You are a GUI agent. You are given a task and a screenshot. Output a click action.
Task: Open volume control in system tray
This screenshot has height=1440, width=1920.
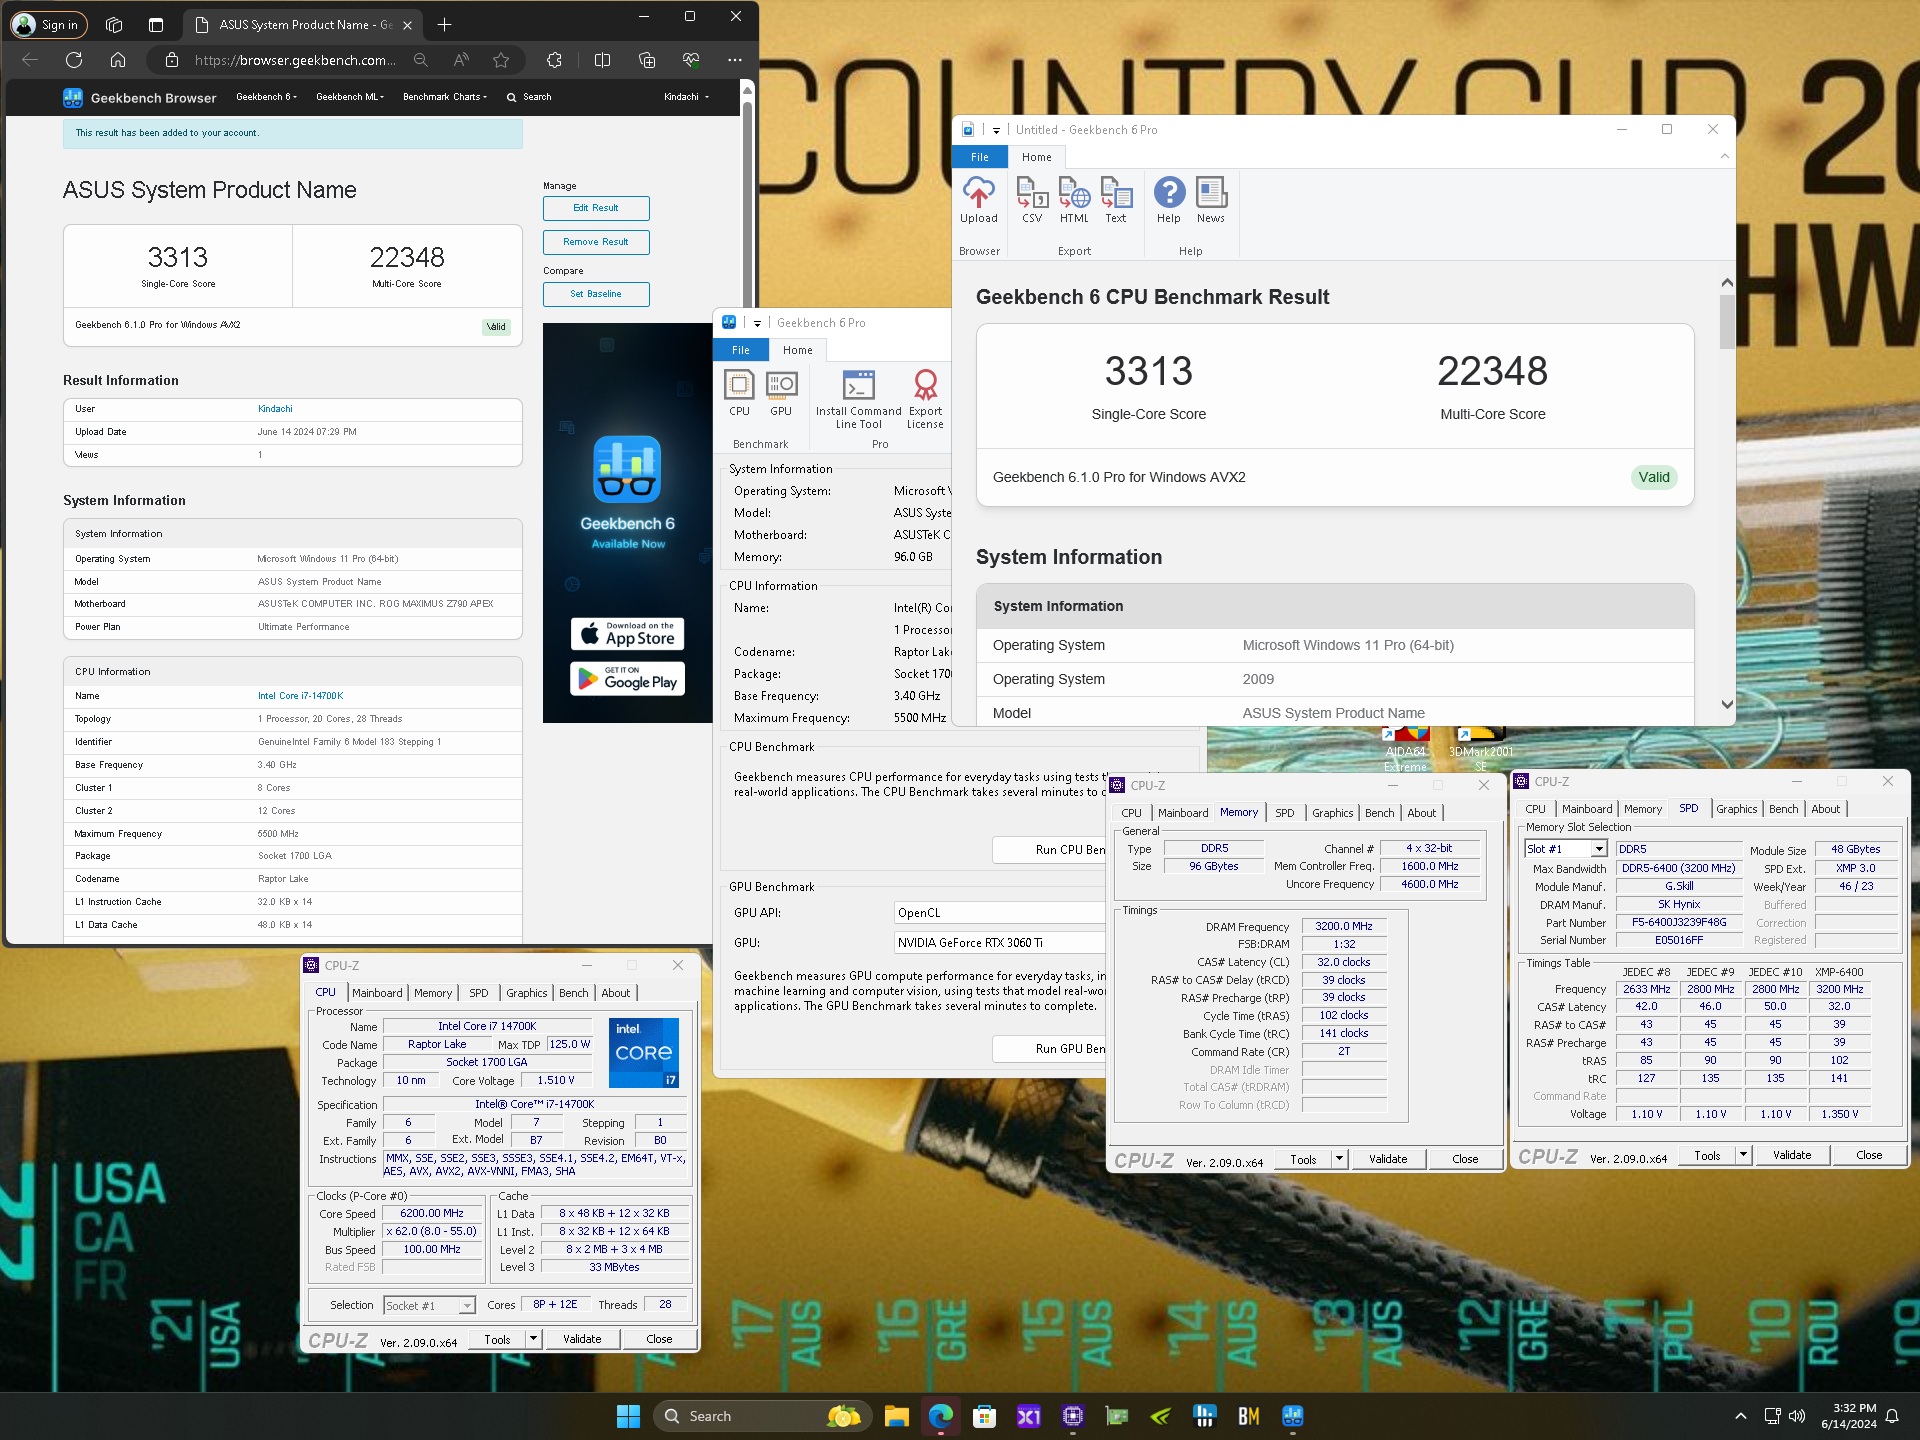tap(1797, 1416)
